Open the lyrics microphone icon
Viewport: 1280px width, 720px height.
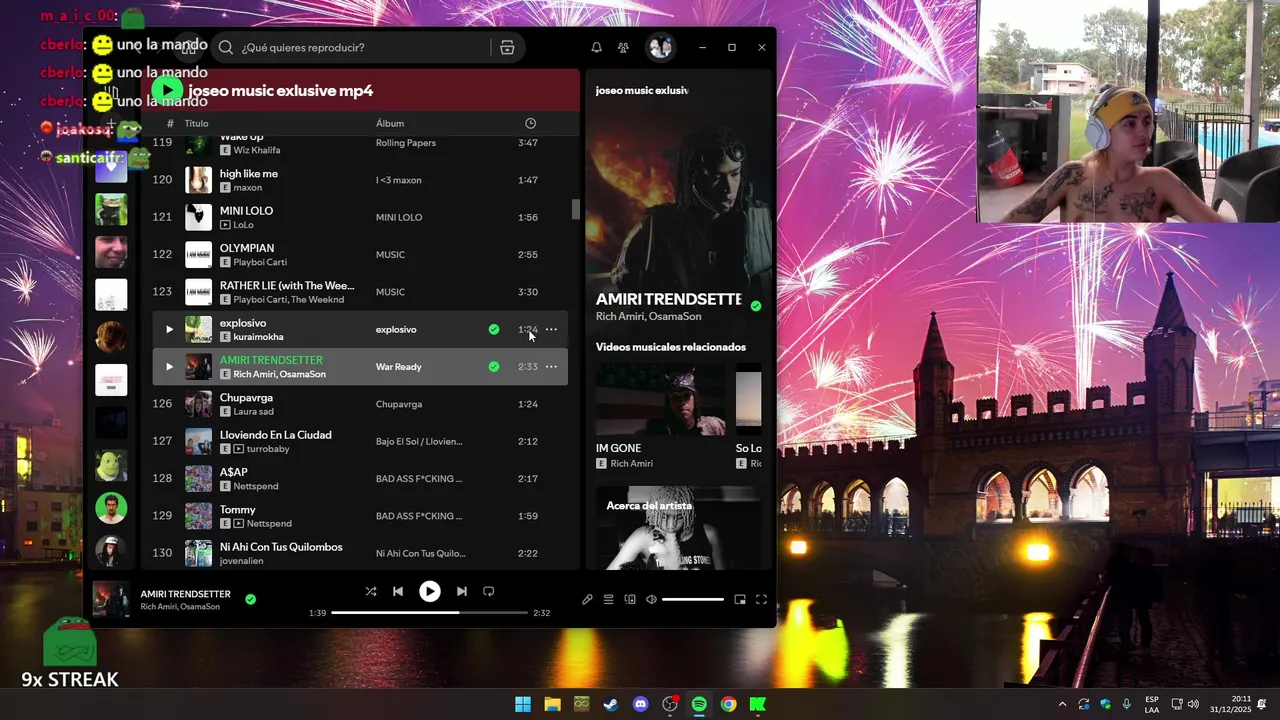[x=587, y=599]
